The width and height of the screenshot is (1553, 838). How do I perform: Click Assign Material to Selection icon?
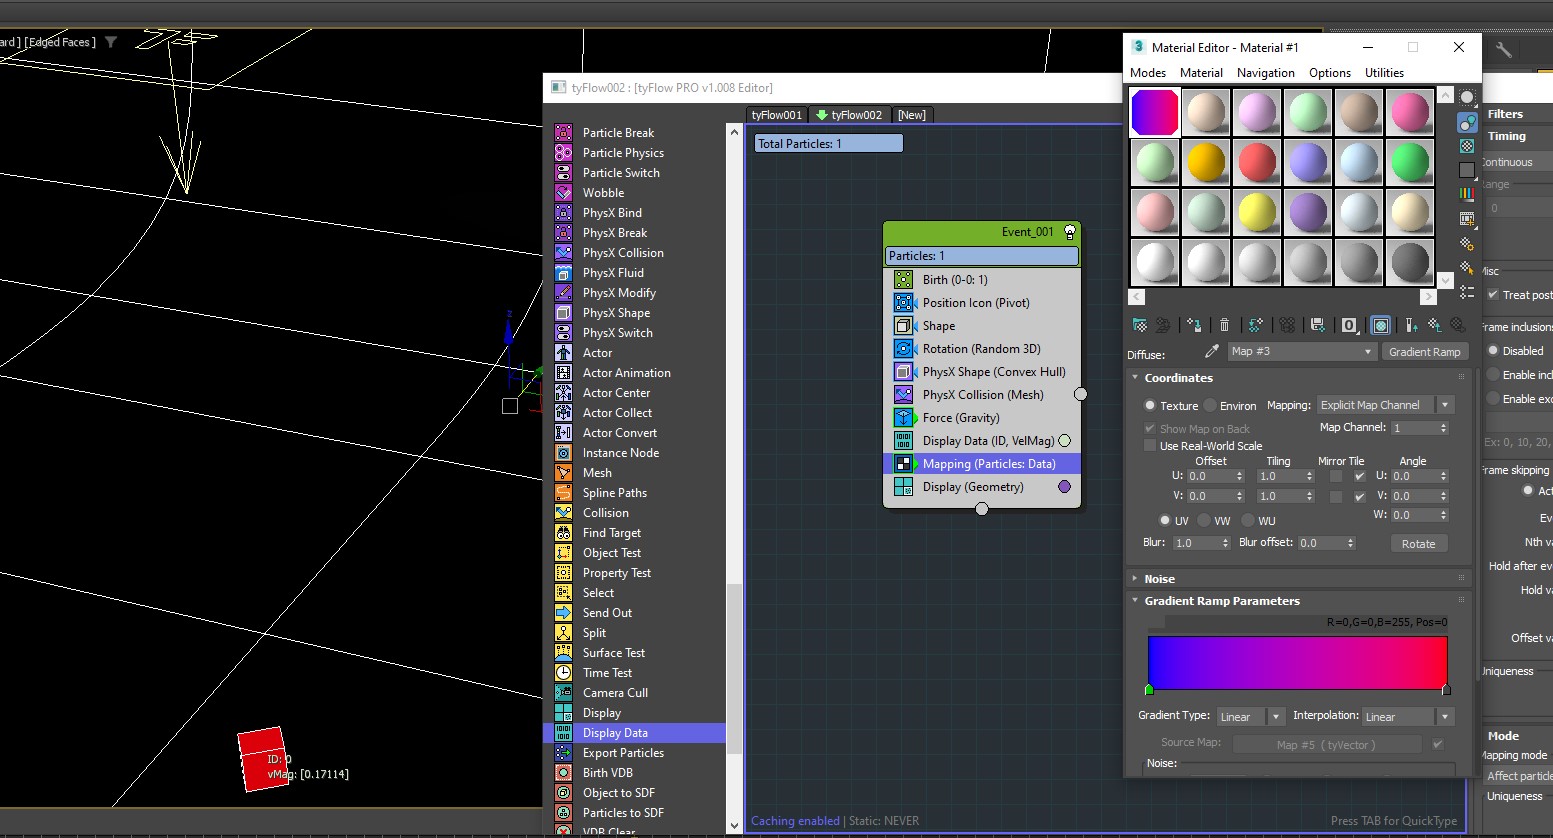[x=1195, y=325]
